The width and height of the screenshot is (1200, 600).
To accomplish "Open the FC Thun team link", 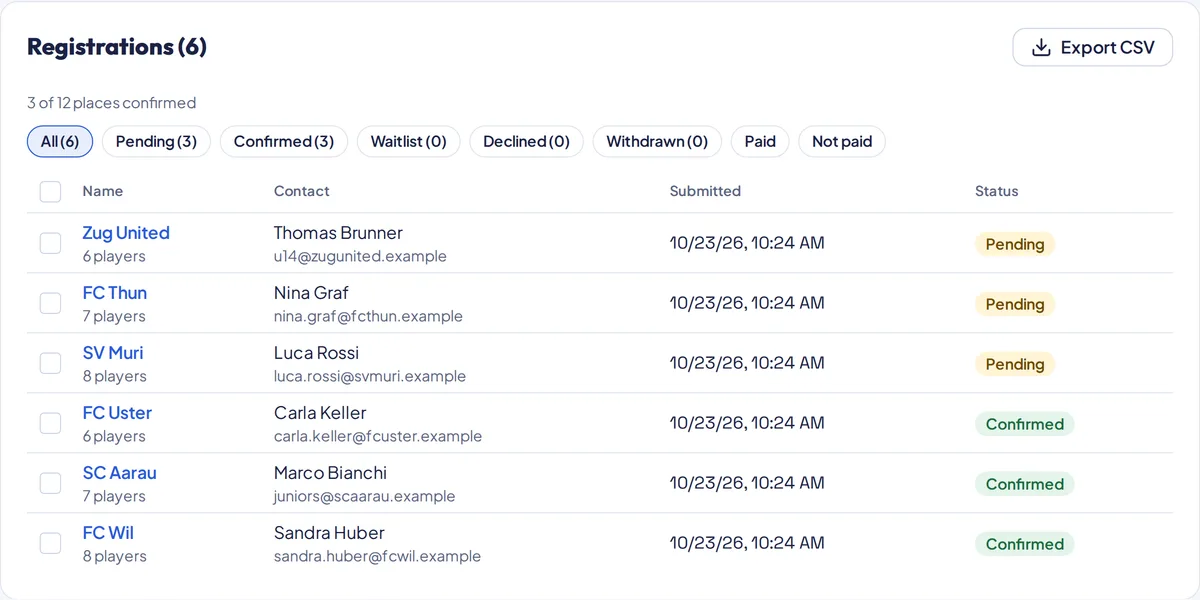I will (115, 293).
